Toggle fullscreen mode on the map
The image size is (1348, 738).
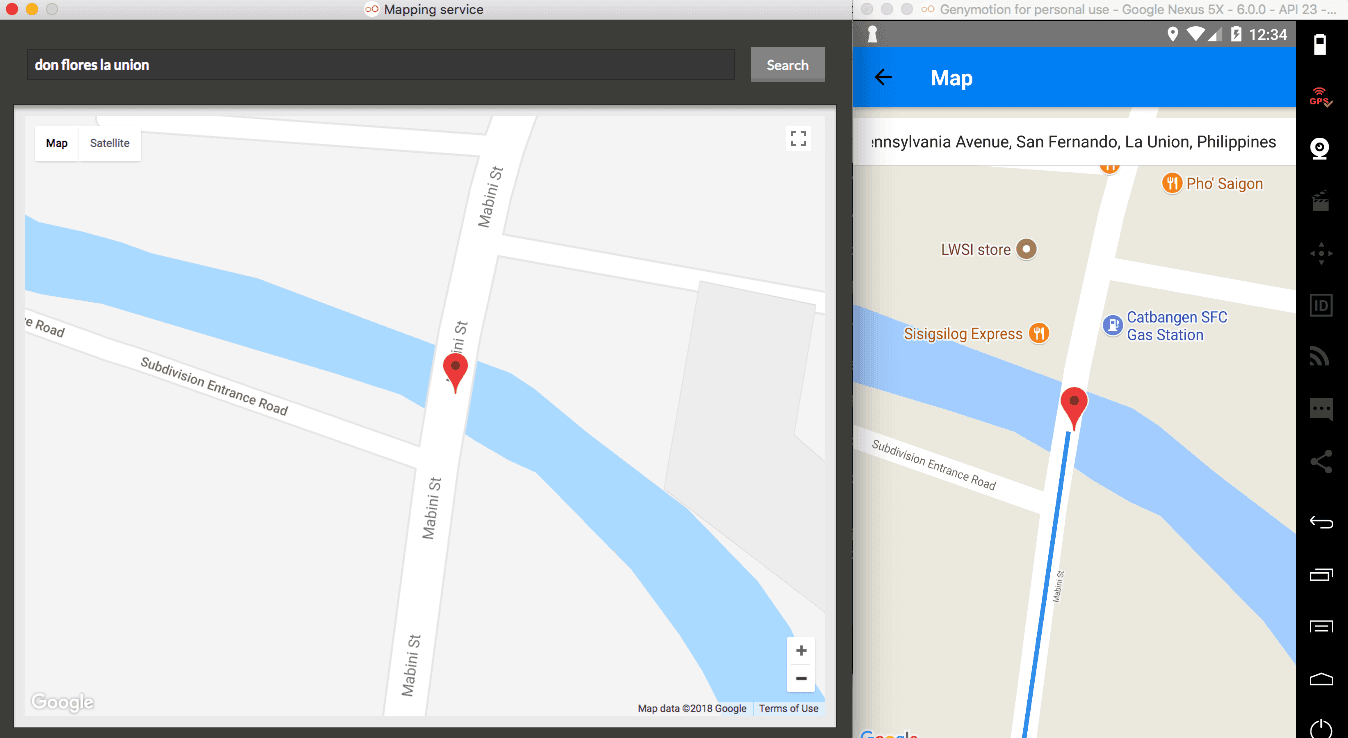pos(798,138)
